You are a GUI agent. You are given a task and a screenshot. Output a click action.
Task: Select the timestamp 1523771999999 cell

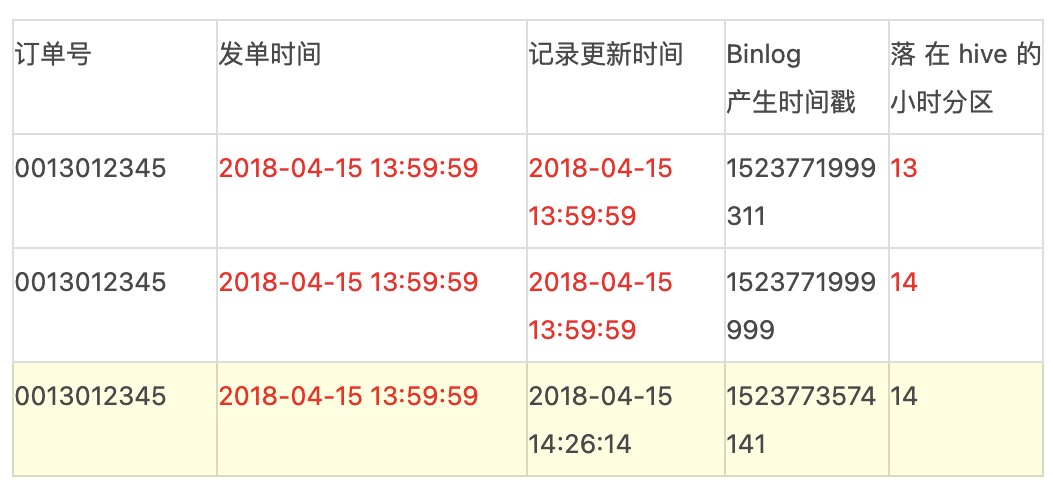(x=801, y=306)
